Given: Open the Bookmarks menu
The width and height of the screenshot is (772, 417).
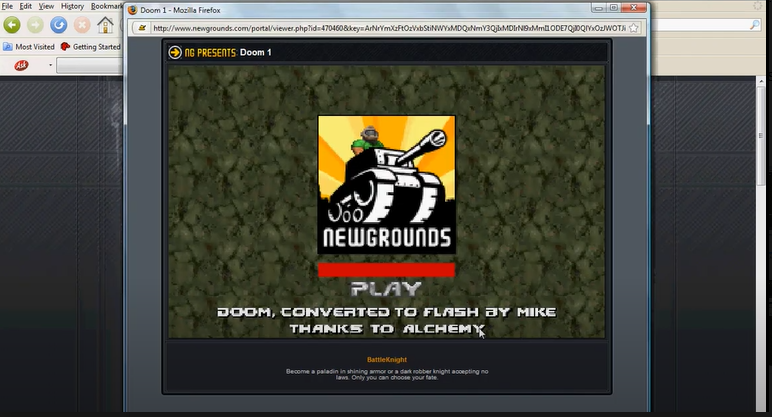Looking at the screenshot, I should [107, 6].
